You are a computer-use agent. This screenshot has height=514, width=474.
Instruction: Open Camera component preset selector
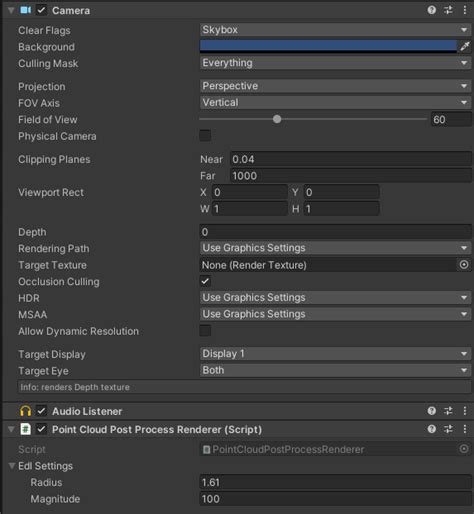[x=448, y=10]
